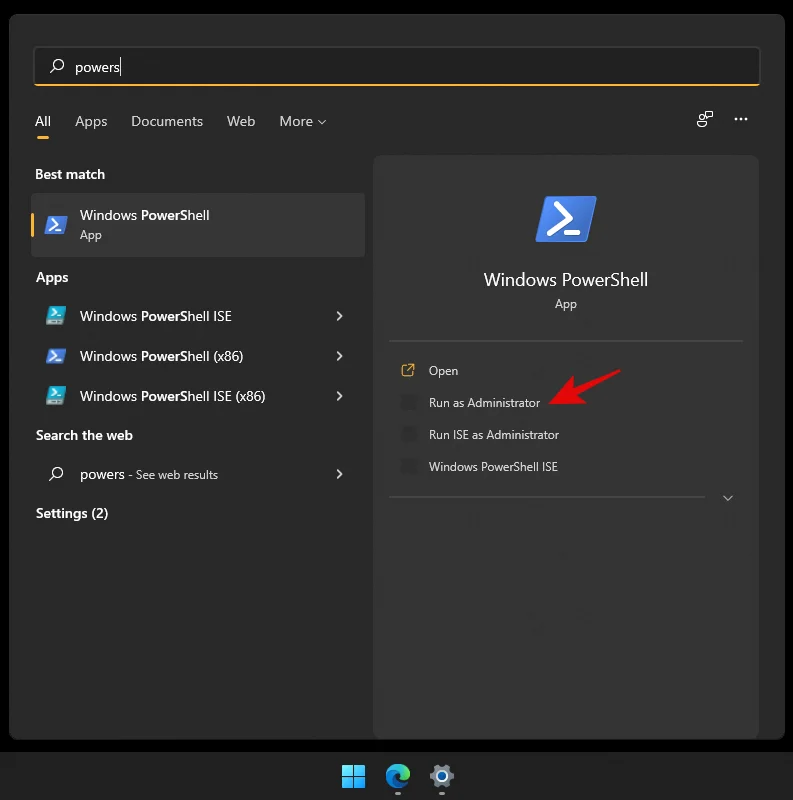Click the large PowerShell icon in preview pane

[x=565, y=218]
